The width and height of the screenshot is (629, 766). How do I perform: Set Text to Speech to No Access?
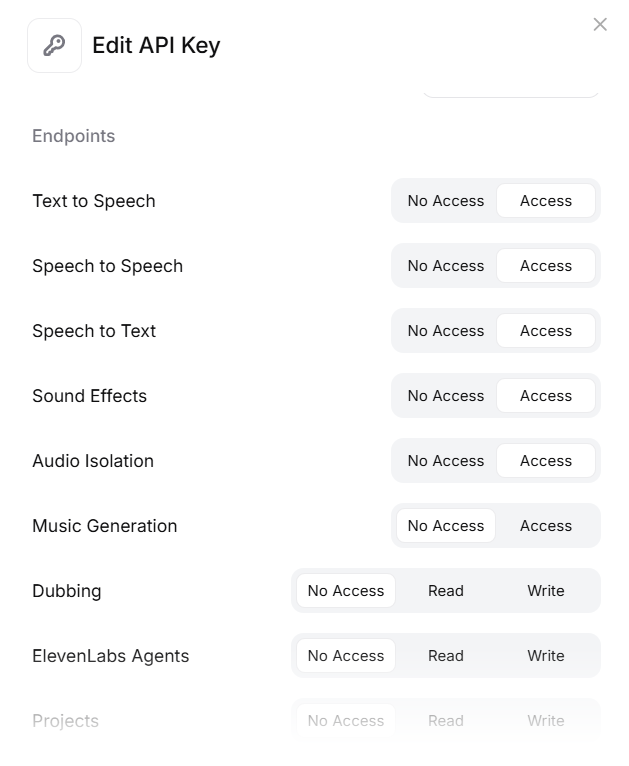coord(445,201)
